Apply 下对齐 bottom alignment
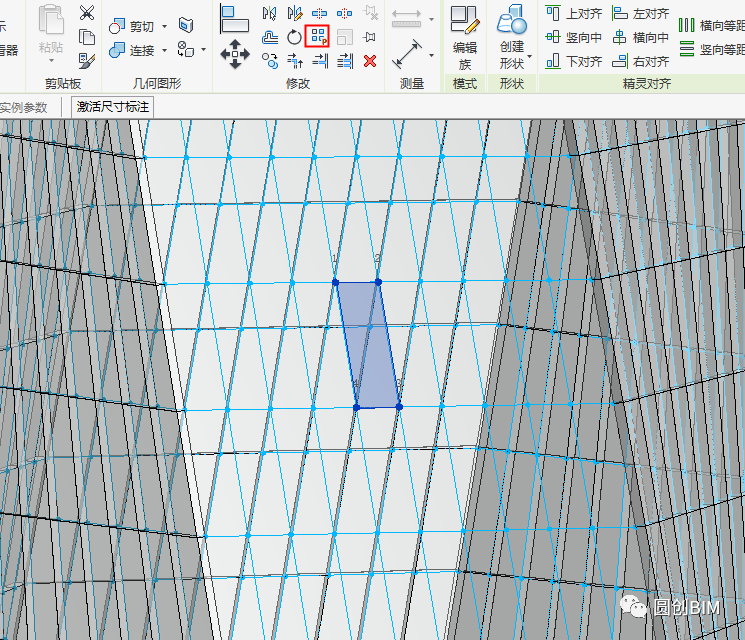 tap(573, 61)
